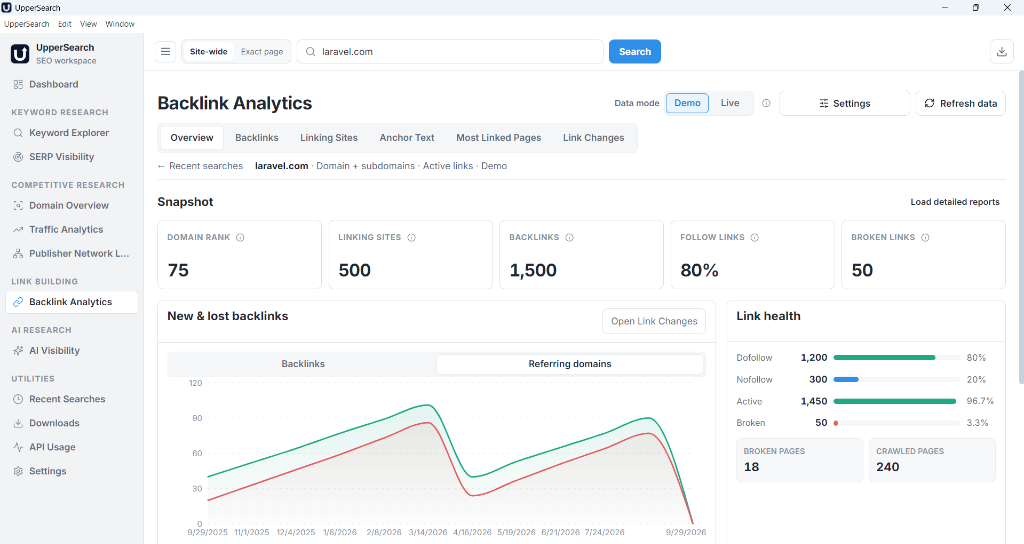Click the Follow Links info icon
This screenshot has height=544, width=1024.
(755, 238)
